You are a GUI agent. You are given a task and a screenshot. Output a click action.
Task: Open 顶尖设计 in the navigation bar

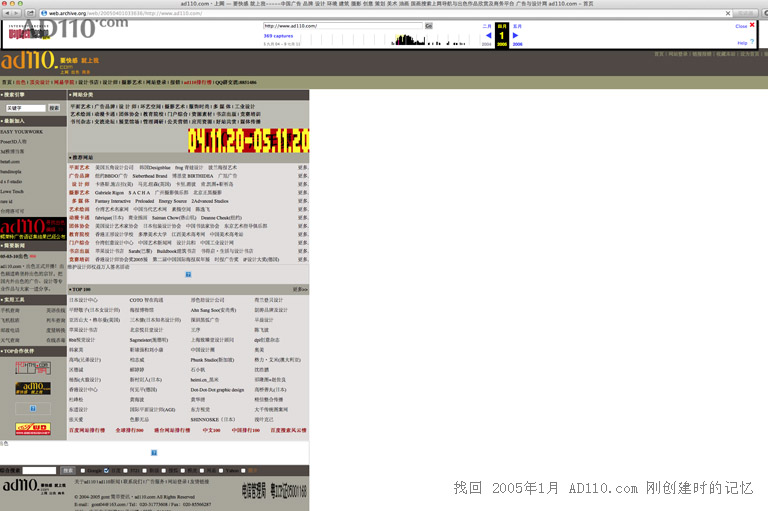point(40,82)
